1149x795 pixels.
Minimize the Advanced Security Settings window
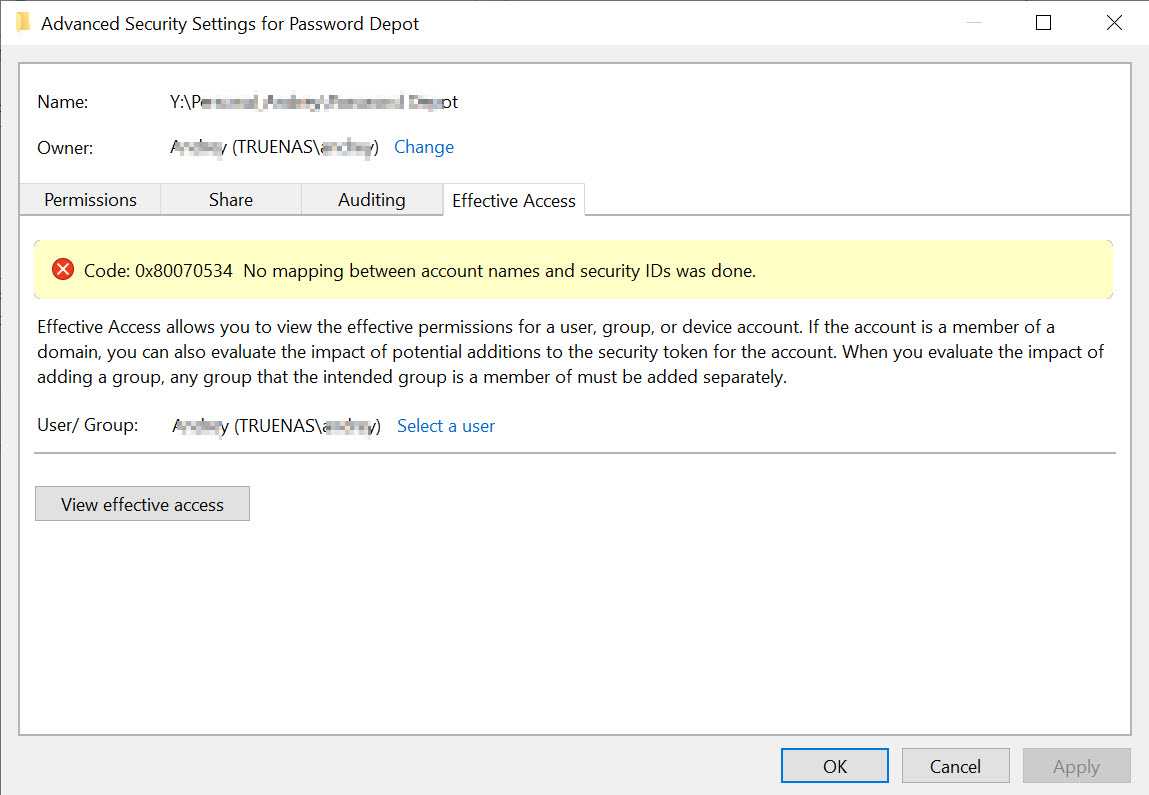point(974,23)
